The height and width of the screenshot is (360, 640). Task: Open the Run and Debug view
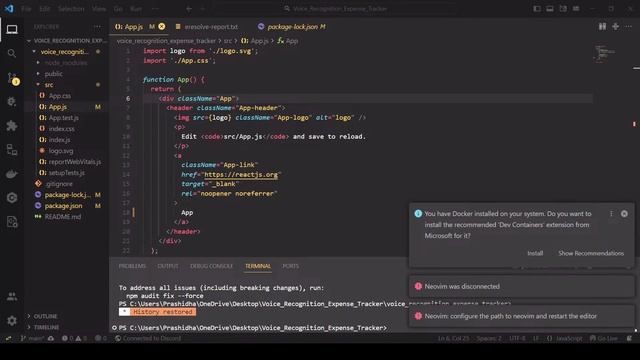(12, 101)
